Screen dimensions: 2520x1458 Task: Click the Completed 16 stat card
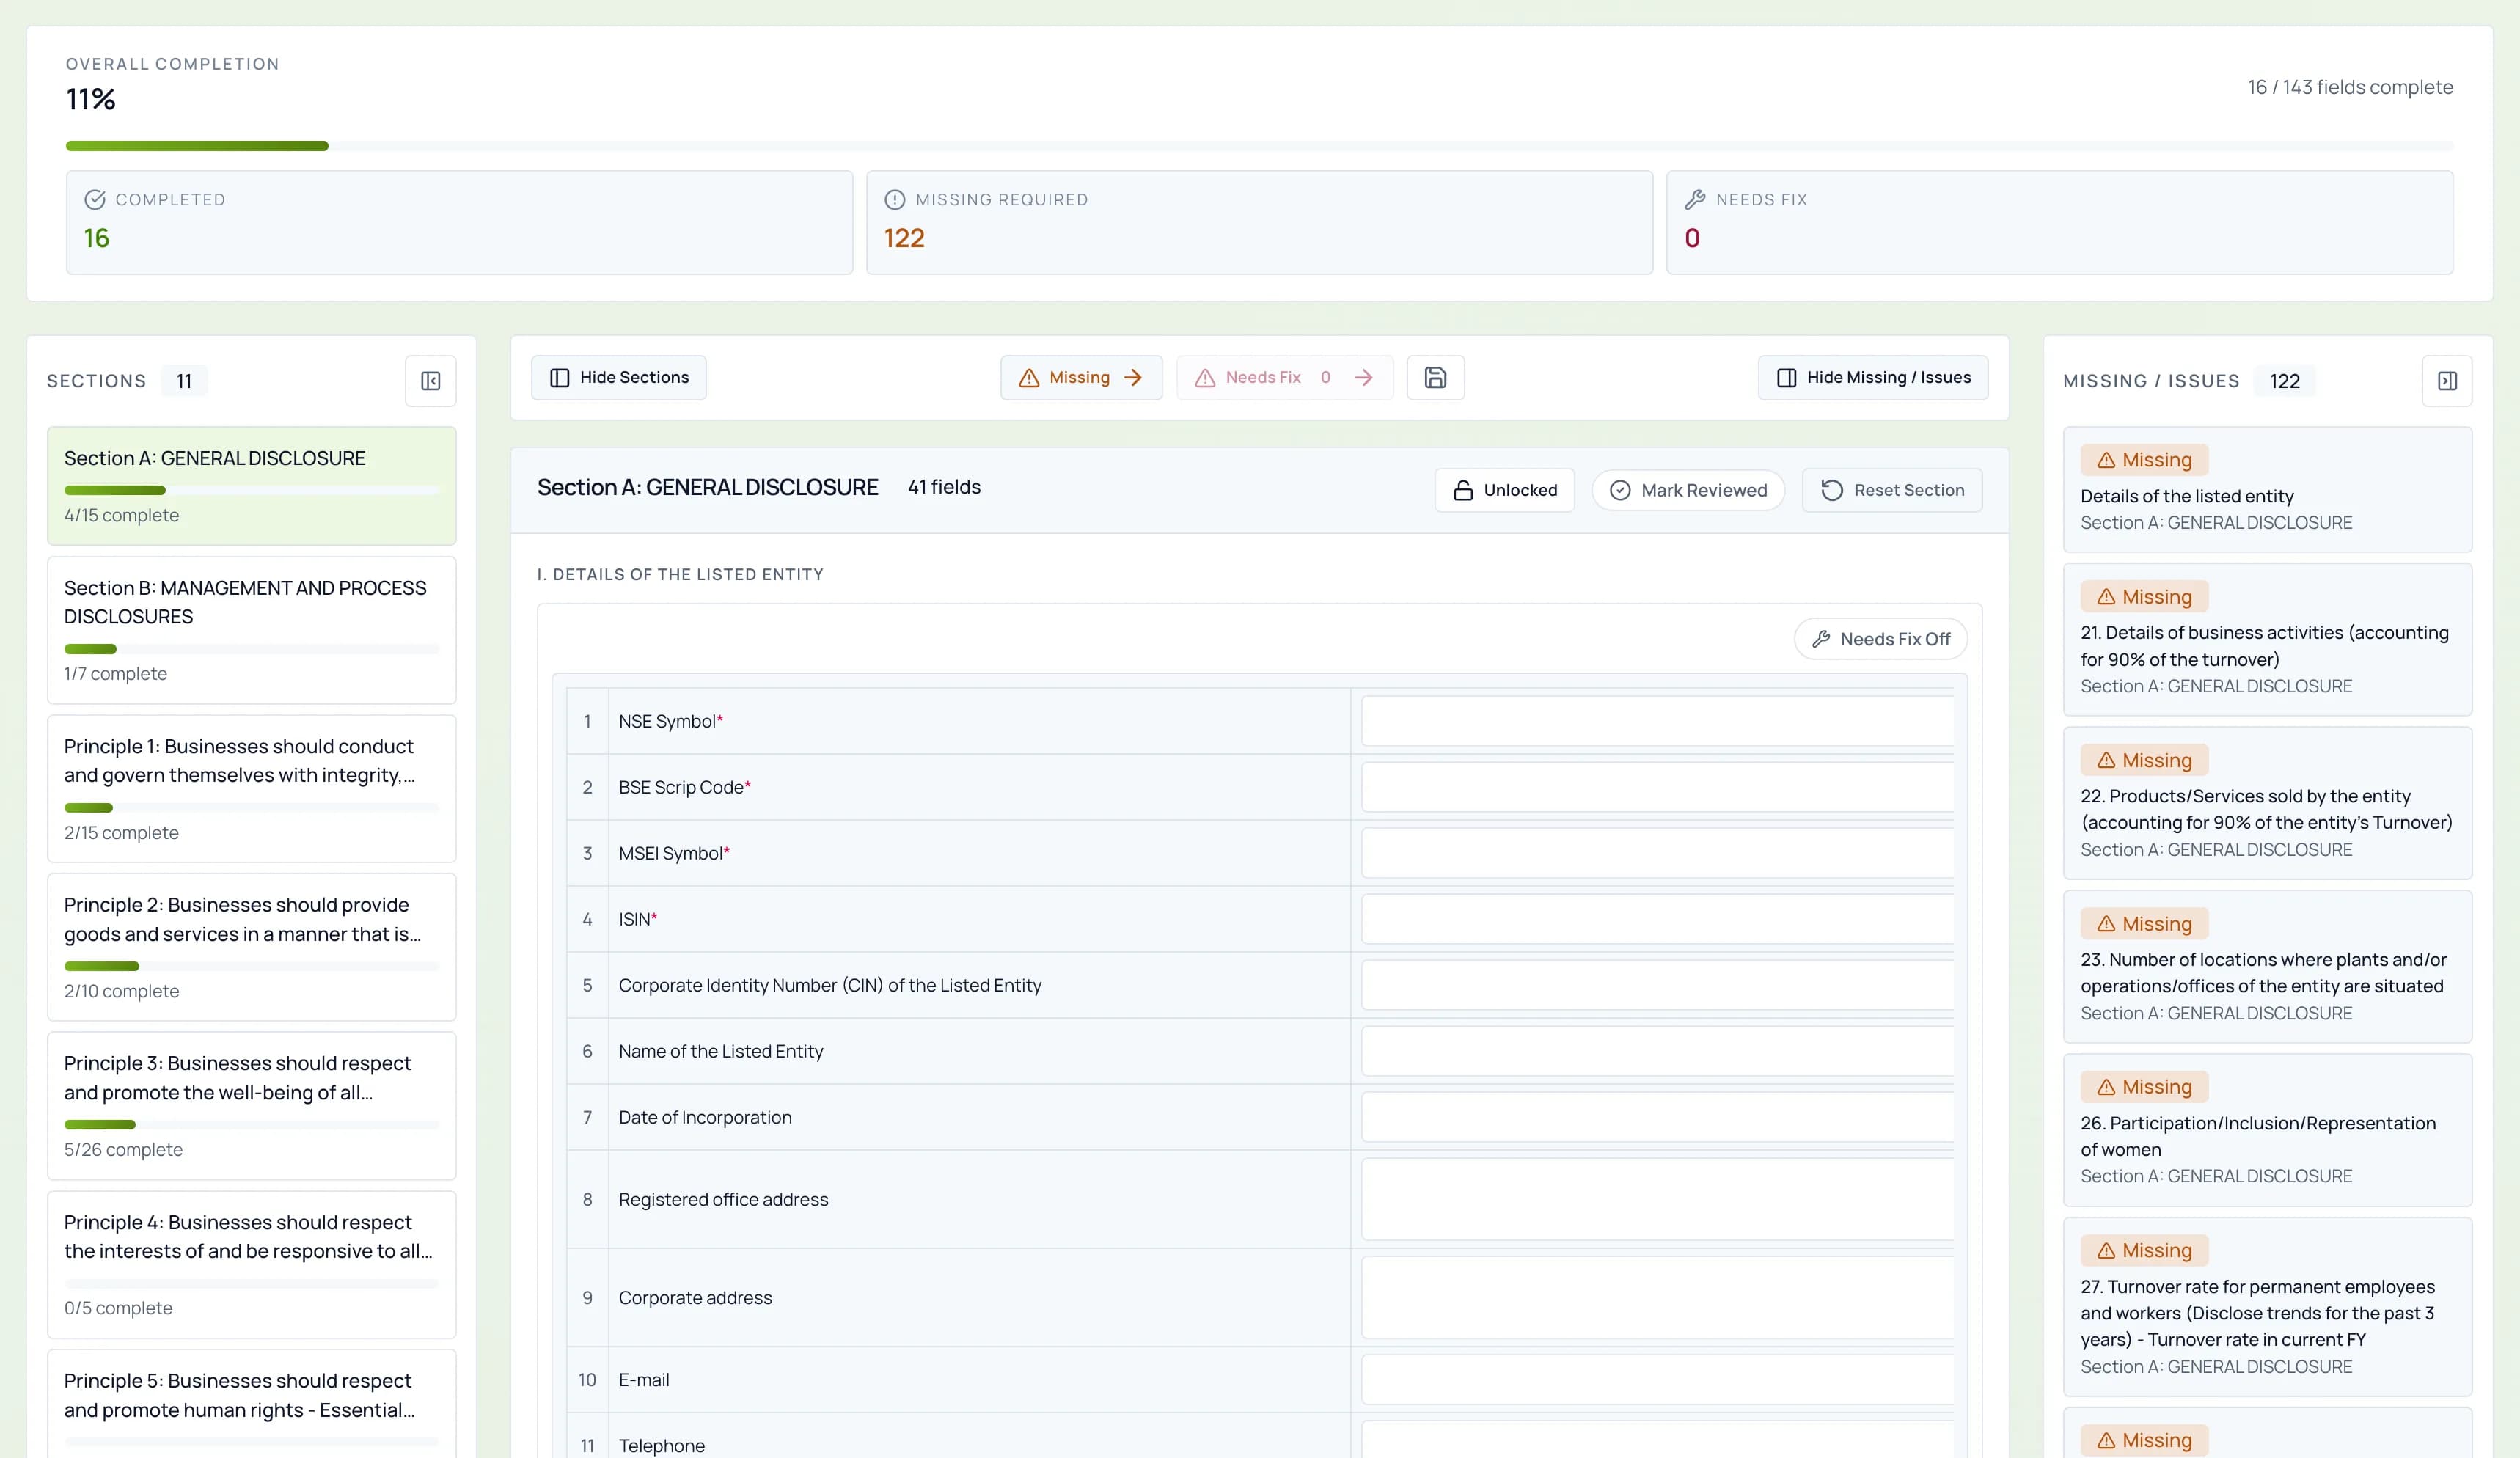[x=459, y=222]
